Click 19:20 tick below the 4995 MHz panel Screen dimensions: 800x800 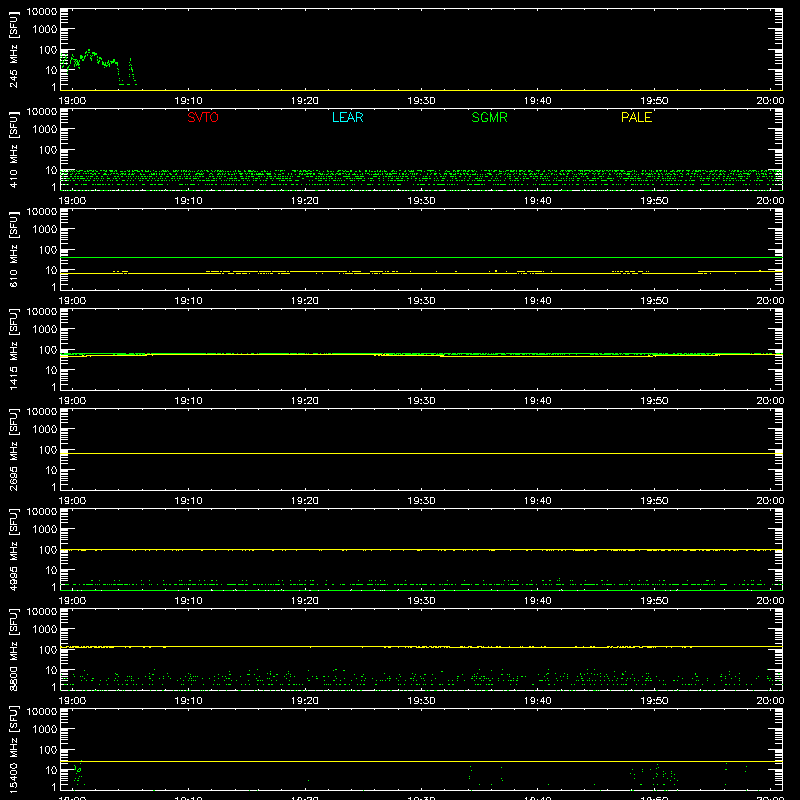coord(305,601)
